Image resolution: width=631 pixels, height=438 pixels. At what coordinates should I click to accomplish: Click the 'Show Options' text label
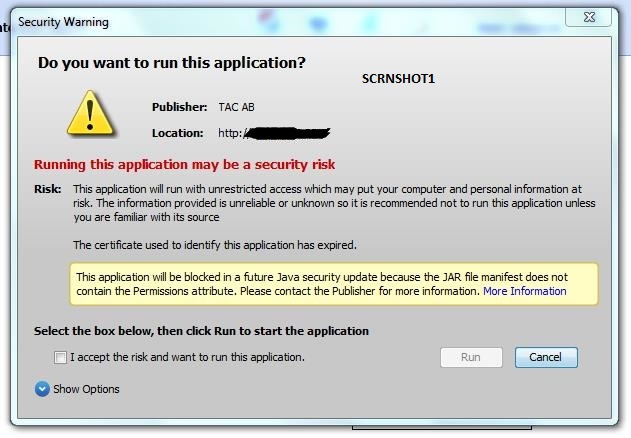point(87,389)
